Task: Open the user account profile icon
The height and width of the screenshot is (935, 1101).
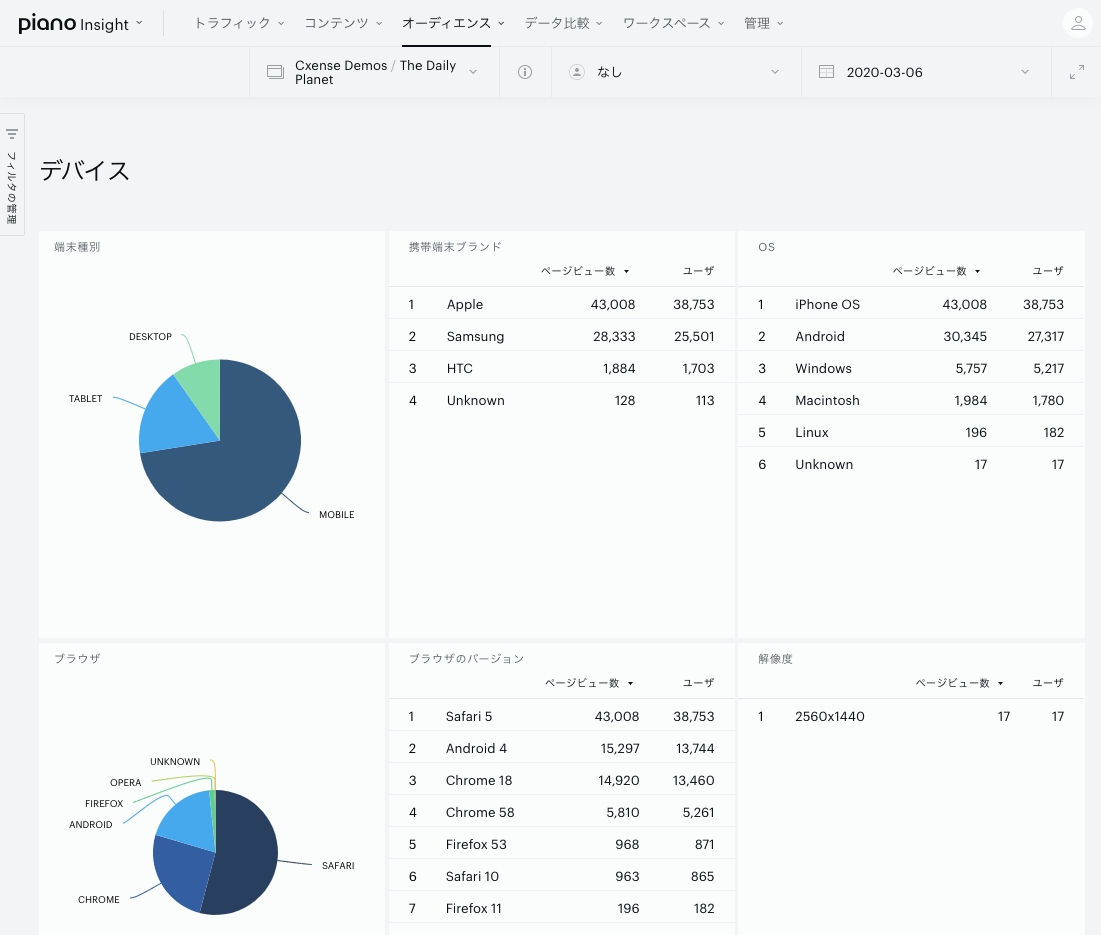Action: click(x=1078, y=23)
